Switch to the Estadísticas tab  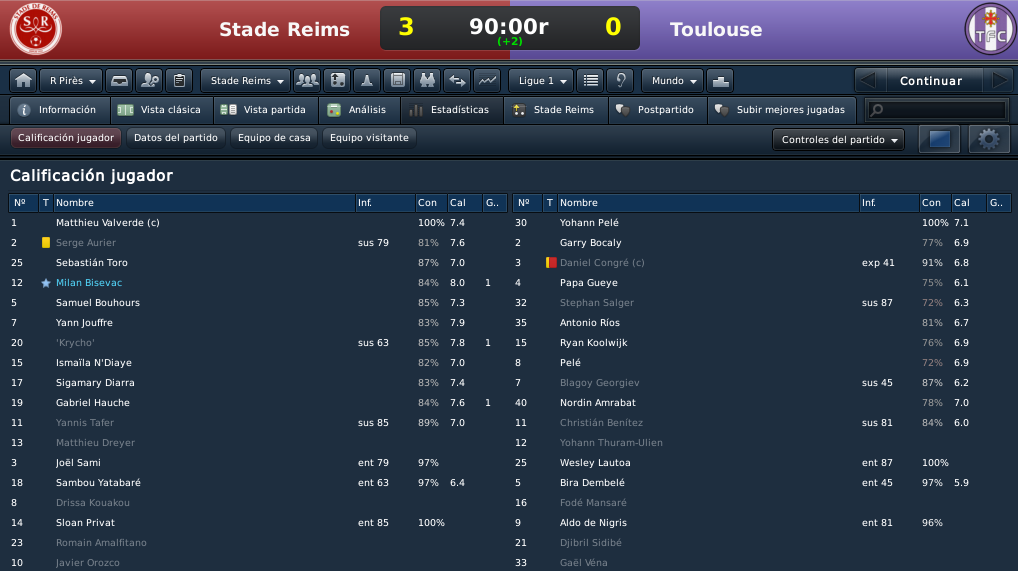pyautogui.click(x=450, y=110)
